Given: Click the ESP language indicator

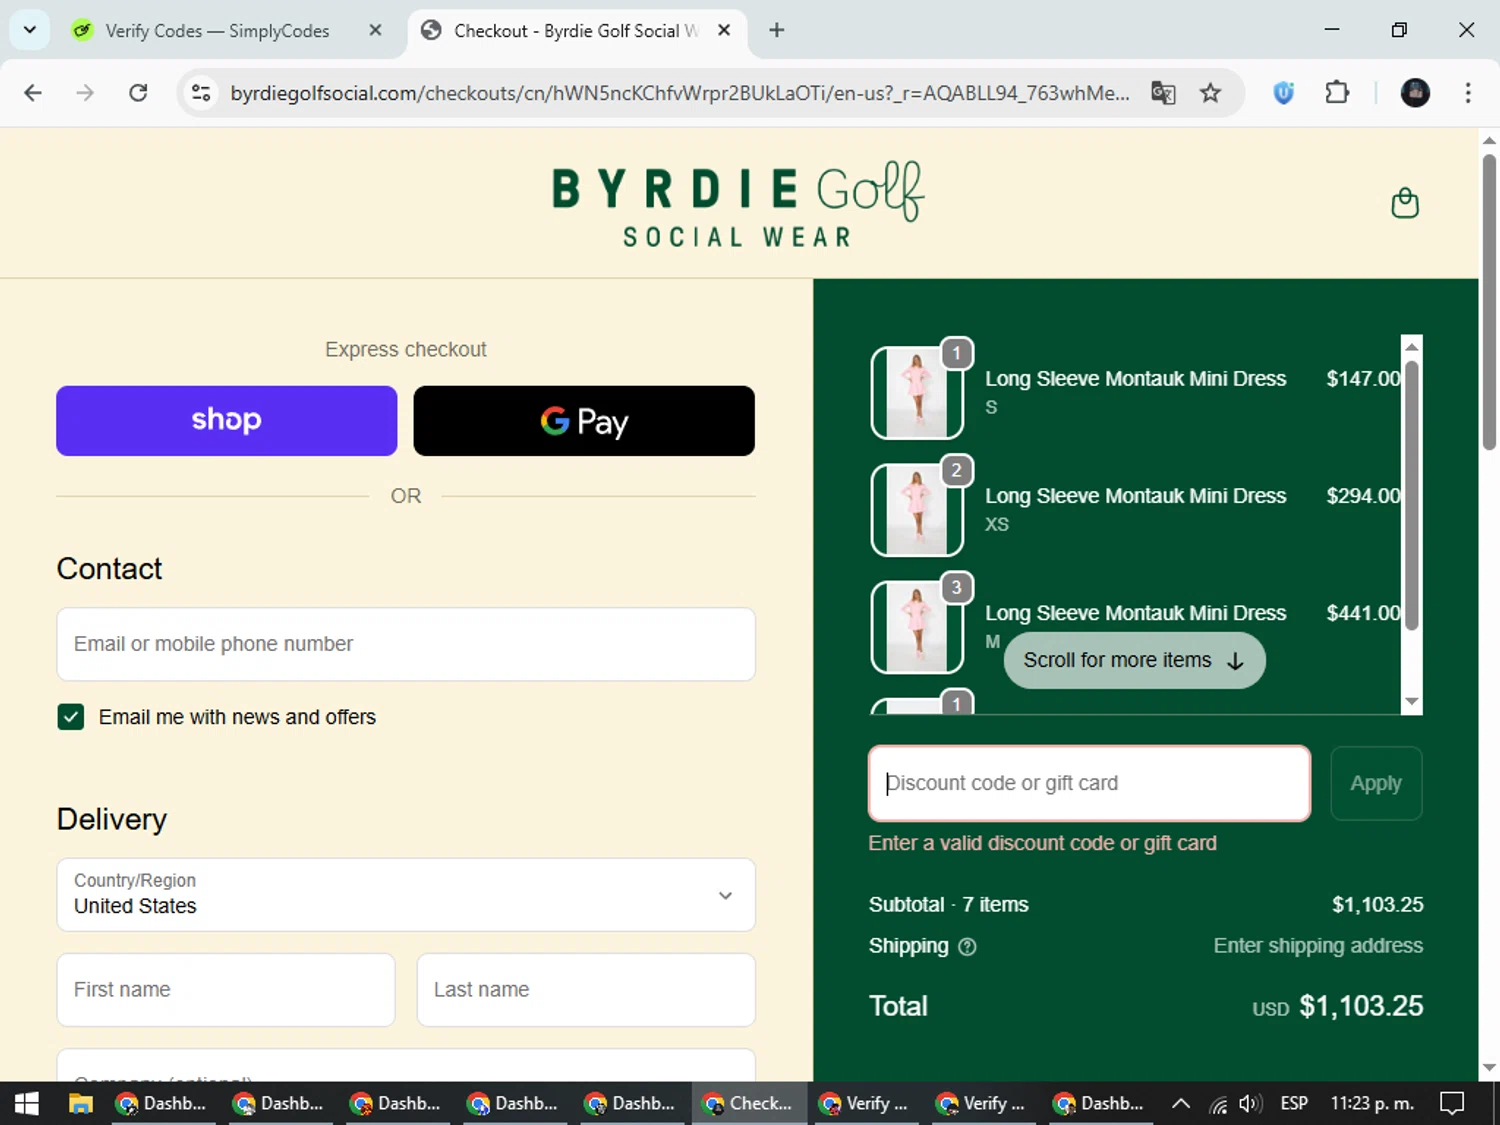Looking at the screenshot, I should (x=1294, y=1103).
